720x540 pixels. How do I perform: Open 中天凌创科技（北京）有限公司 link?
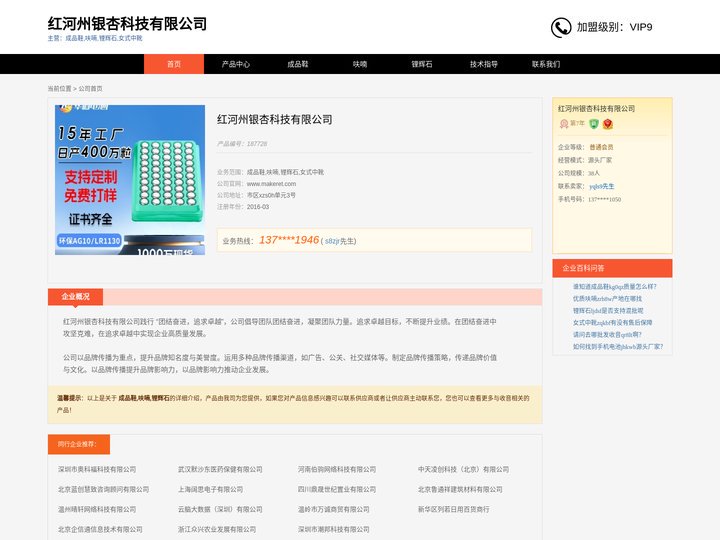[x=463, y=469]
